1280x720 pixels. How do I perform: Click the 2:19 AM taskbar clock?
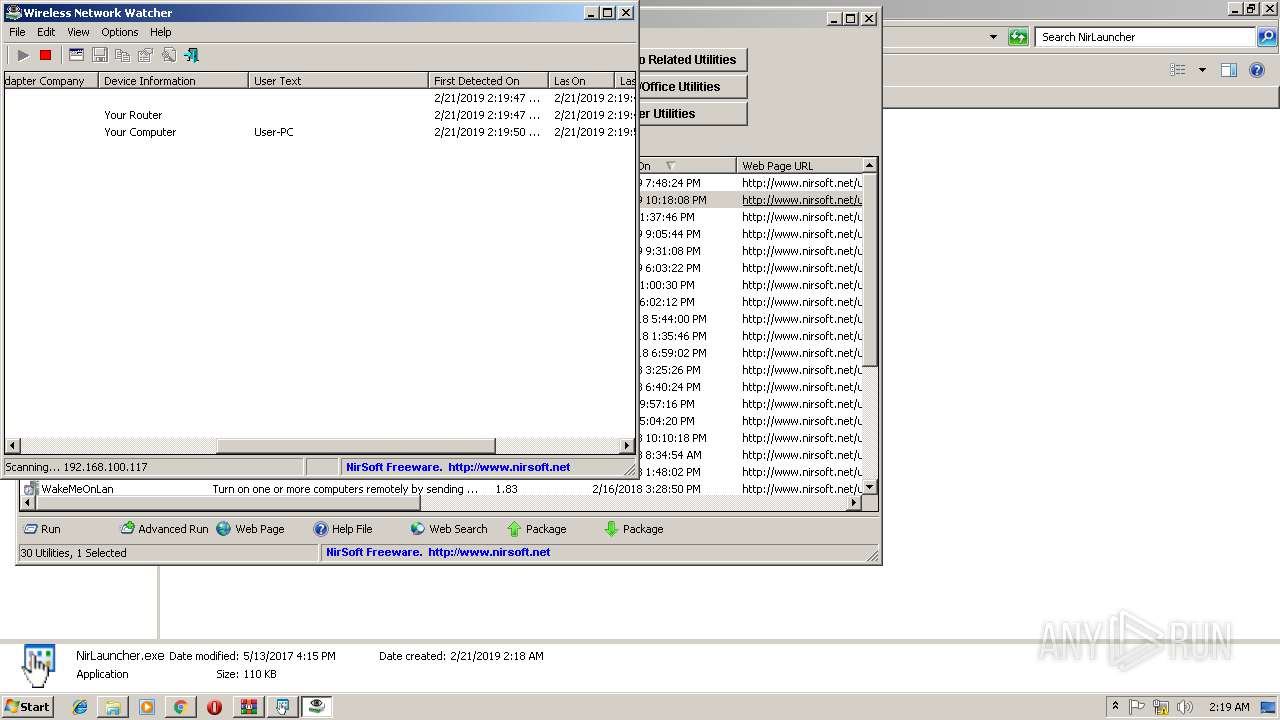[1229, 707]
